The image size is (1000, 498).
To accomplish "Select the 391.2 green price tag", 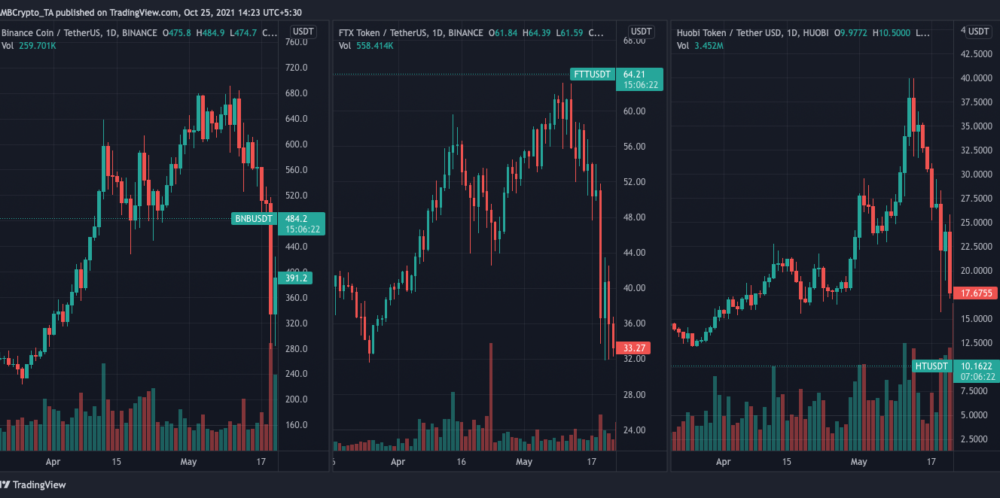I will click(295, 278).
